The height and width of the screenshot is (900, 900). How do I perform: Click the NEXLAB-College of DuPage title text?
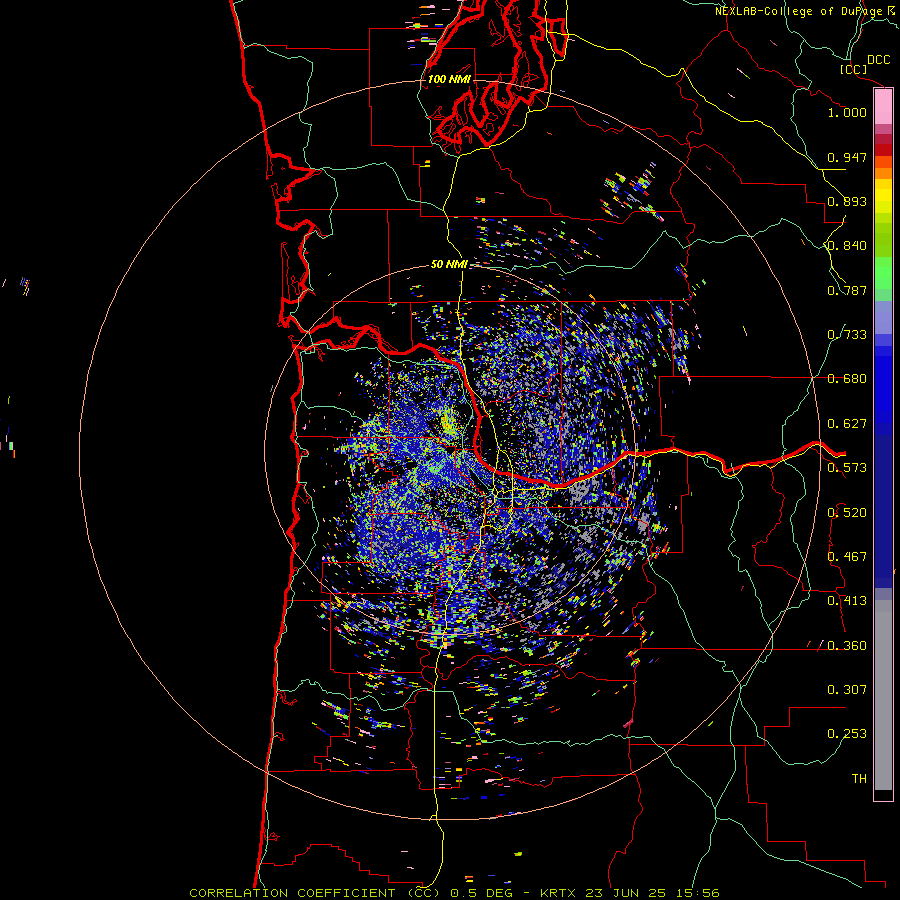[x=798, y=11]
